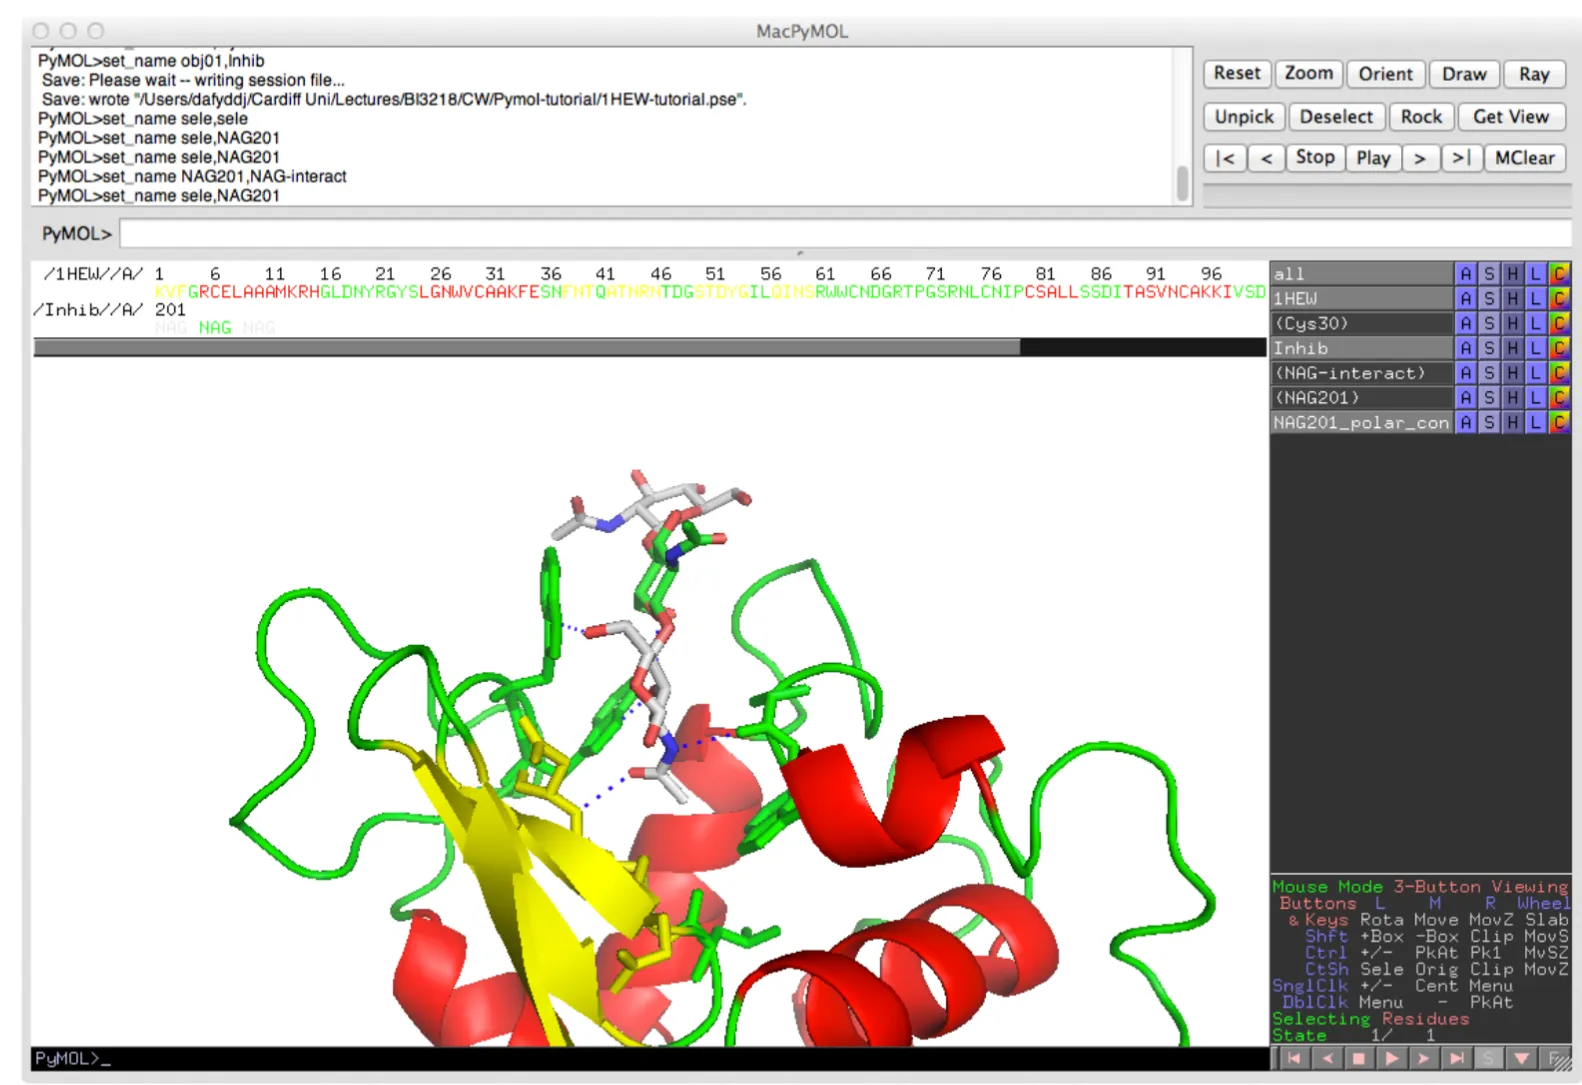Image resolution: width=1582 pixels, height=1085 pixels.
Task: Click the Ray button
Action: (x=1533, y=74)
